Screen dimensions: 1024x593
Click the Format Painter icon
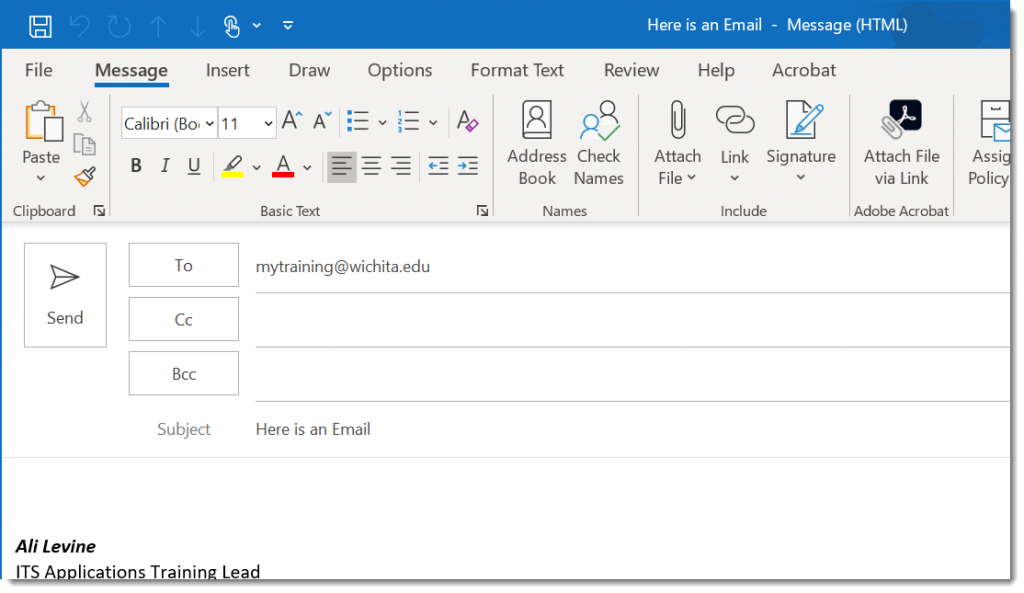(84, 175)
